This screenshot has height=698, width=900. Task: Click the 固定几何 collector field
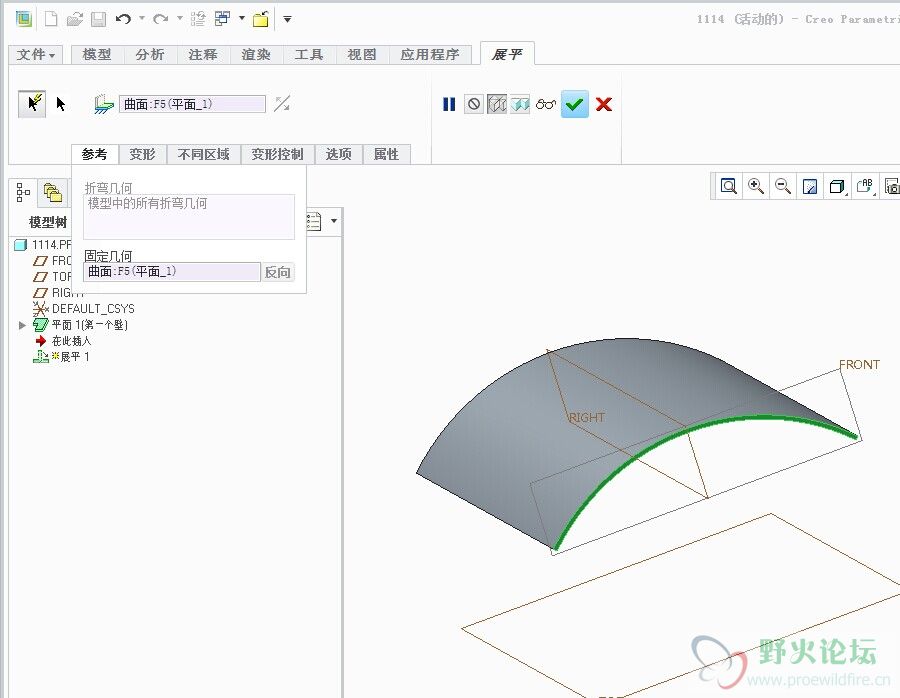click(x=172, y=272)
